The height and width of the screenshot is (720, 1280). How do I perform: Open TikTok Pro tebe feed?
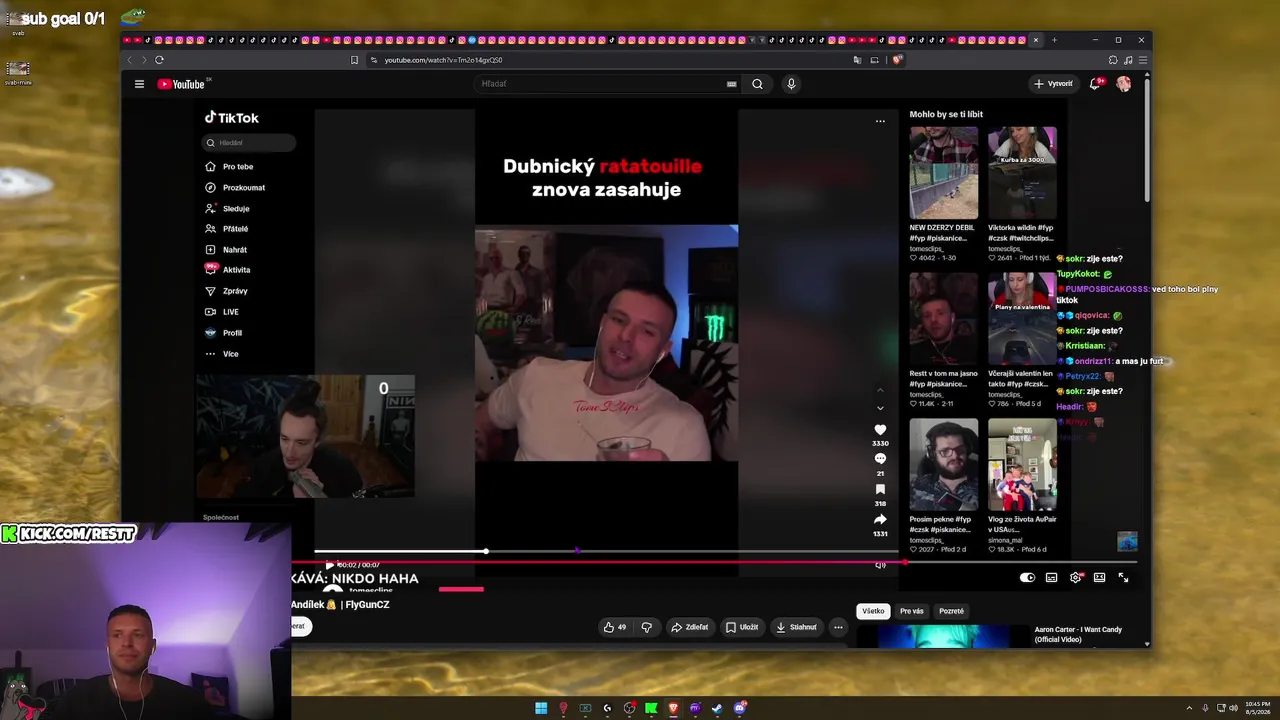tap(238, 167)
